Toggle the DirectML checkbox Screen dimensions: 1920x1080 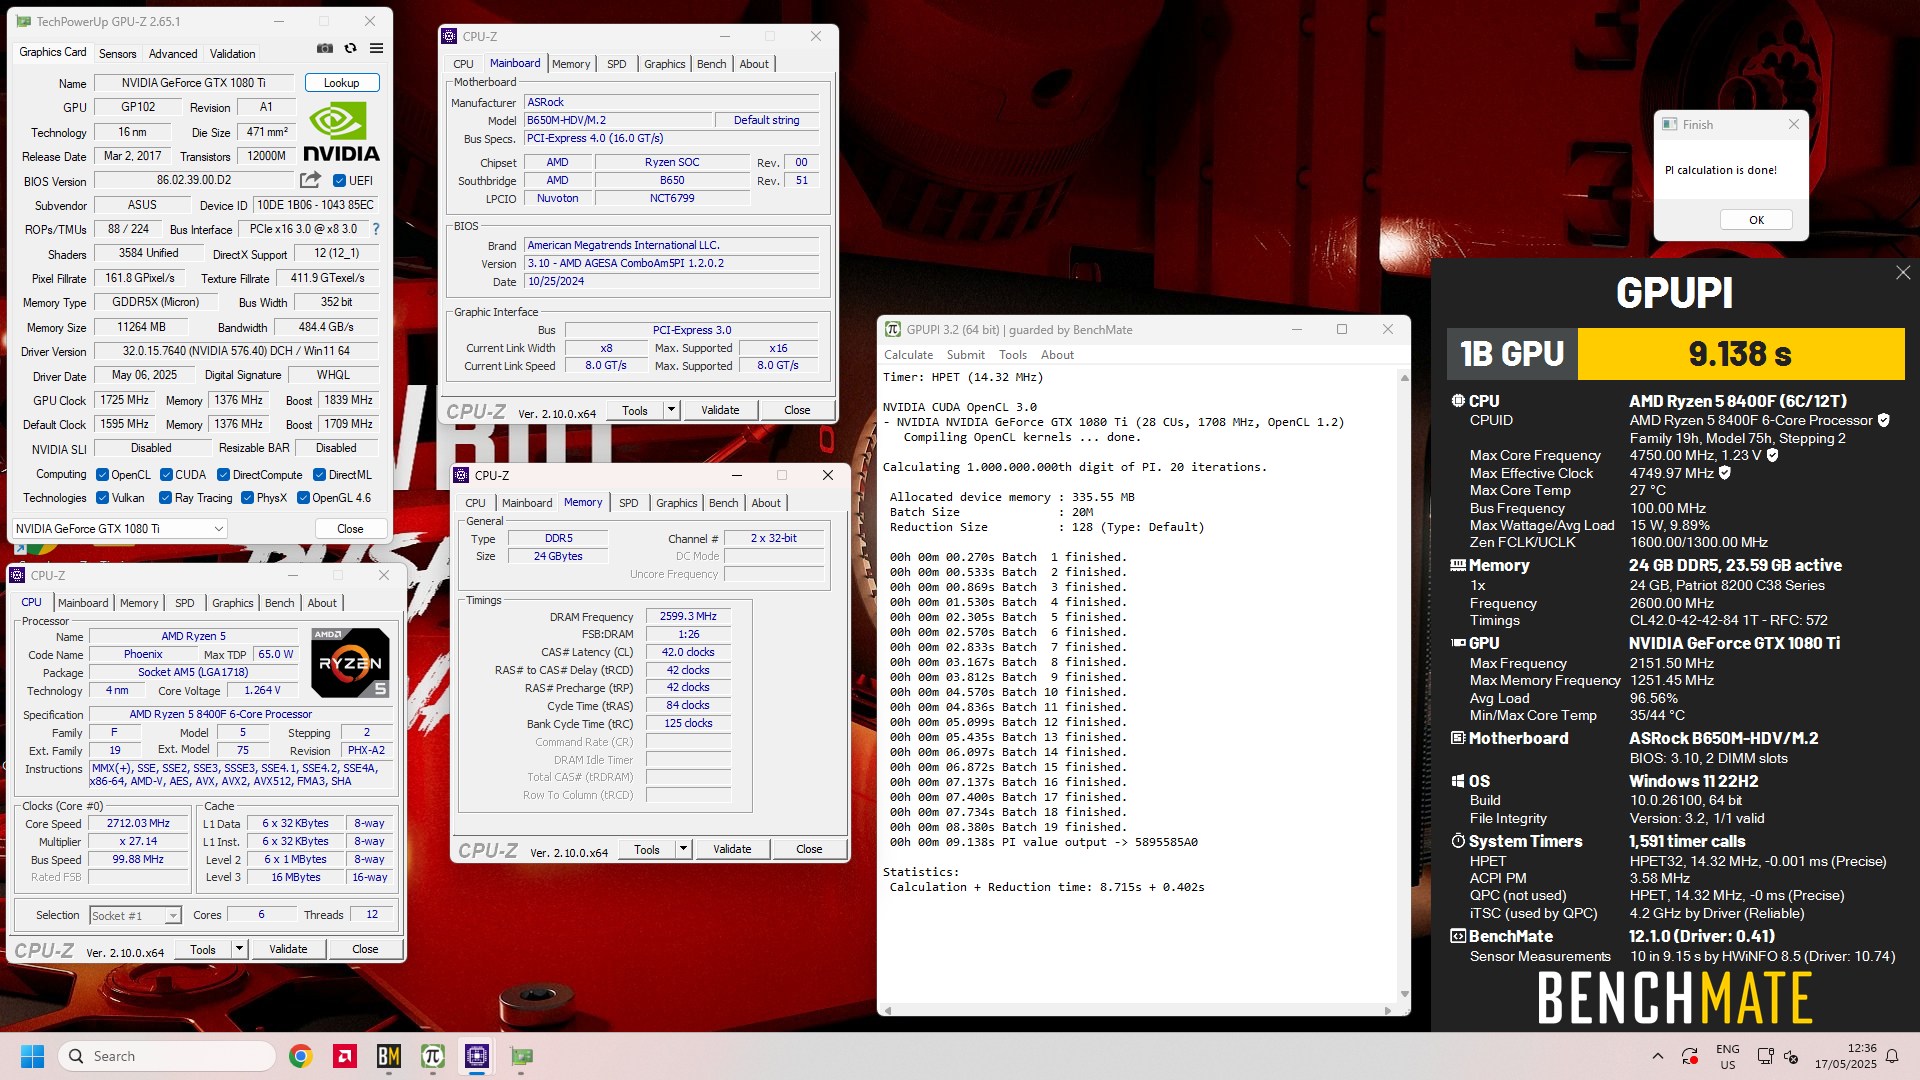319,475
